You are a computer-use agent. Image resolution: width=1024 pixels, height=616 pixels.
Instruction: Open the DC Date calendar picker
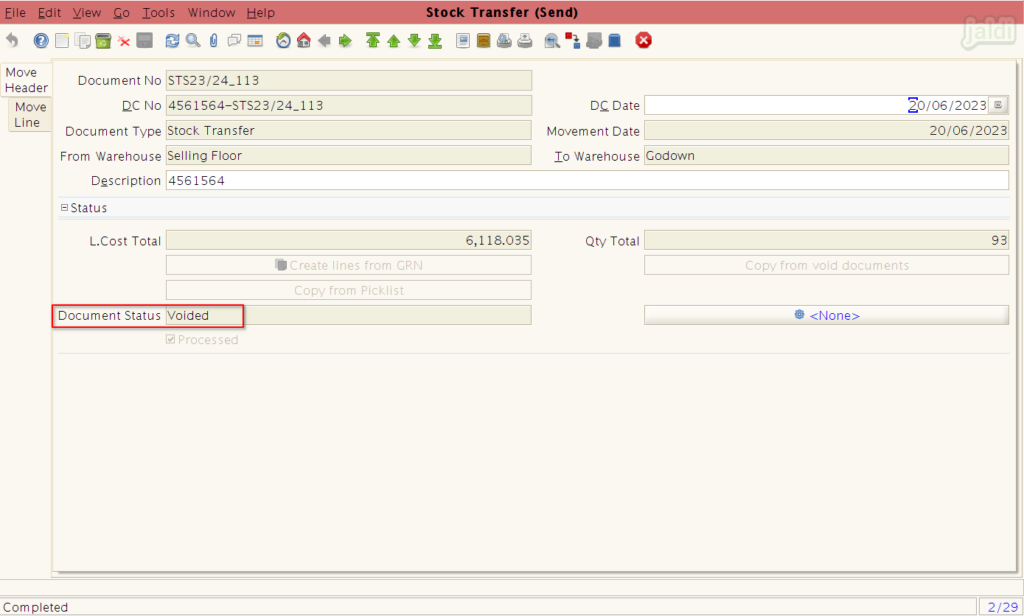(998, 105)
